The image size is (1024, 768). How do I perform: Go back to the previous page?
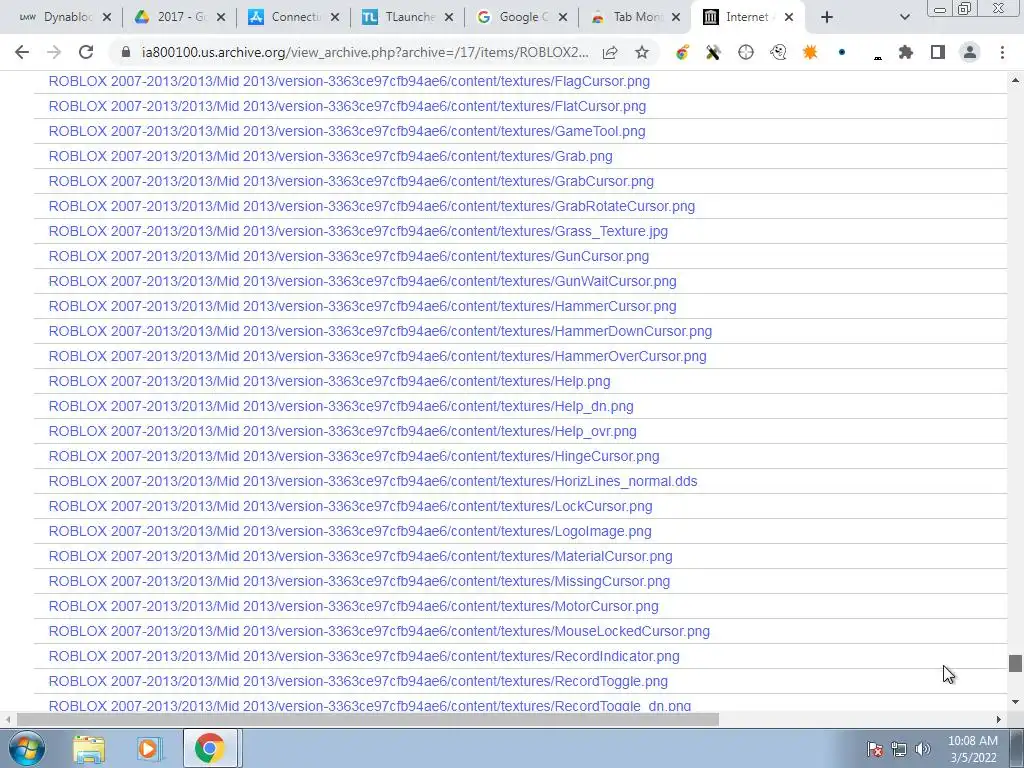(22, 52)
